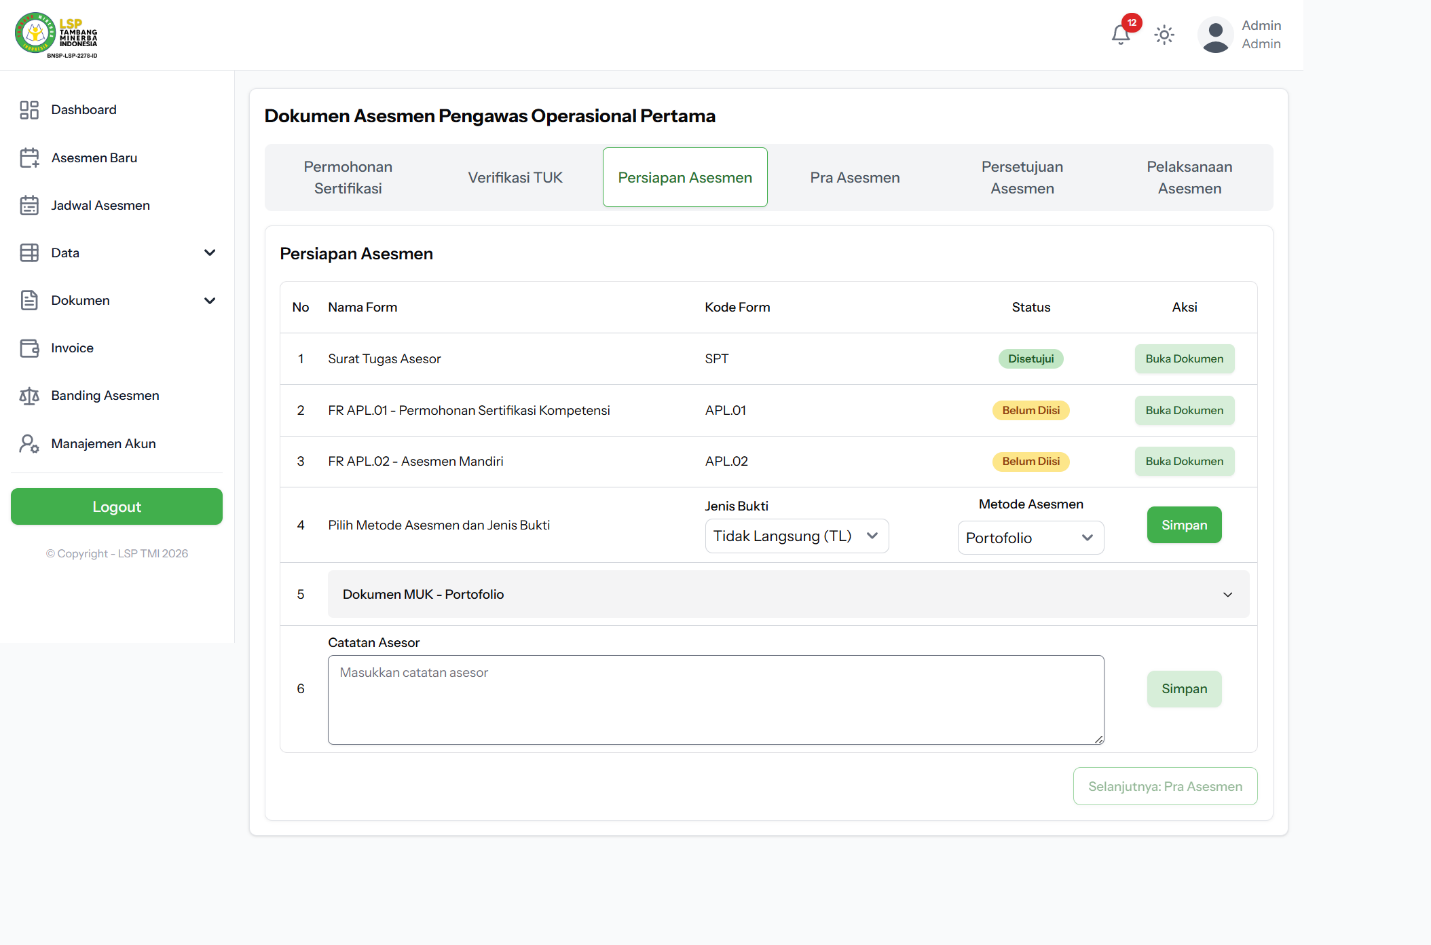Screen dimensions: 1431x945
Task: Click the FR APL.02 - Asesmen Mandiri name
Action: tap(416, 461)
